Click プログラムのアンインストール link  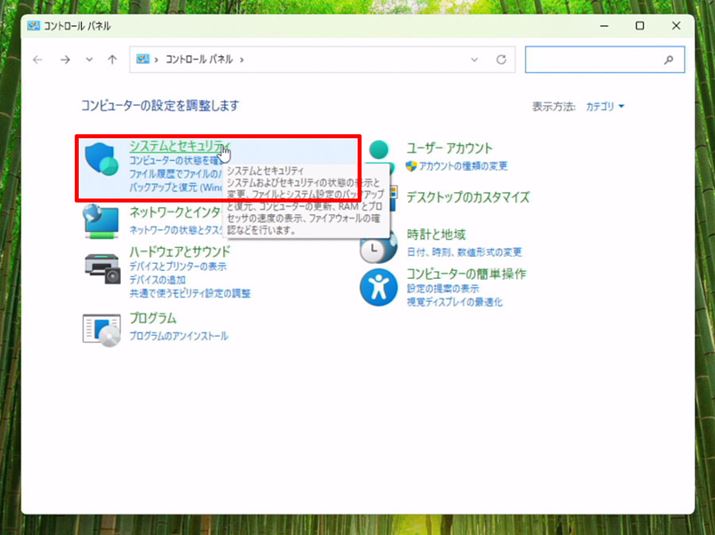pos(179,336)
